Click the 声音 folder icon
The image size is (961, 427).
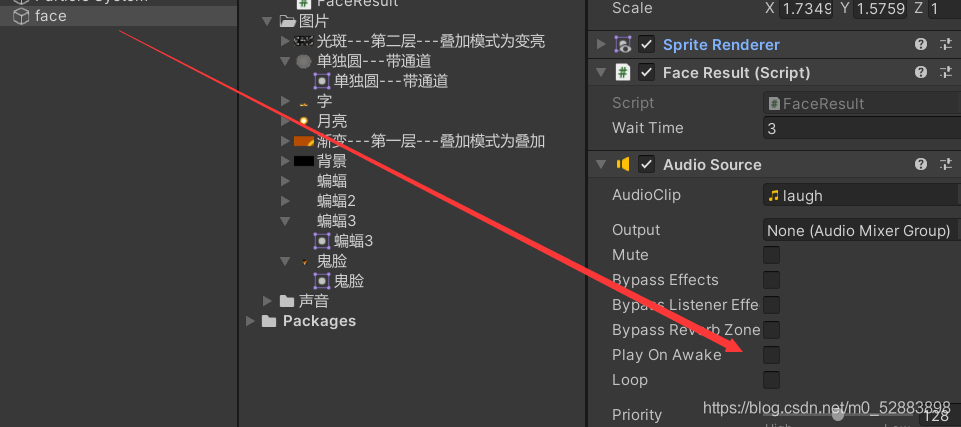[287, 301]
